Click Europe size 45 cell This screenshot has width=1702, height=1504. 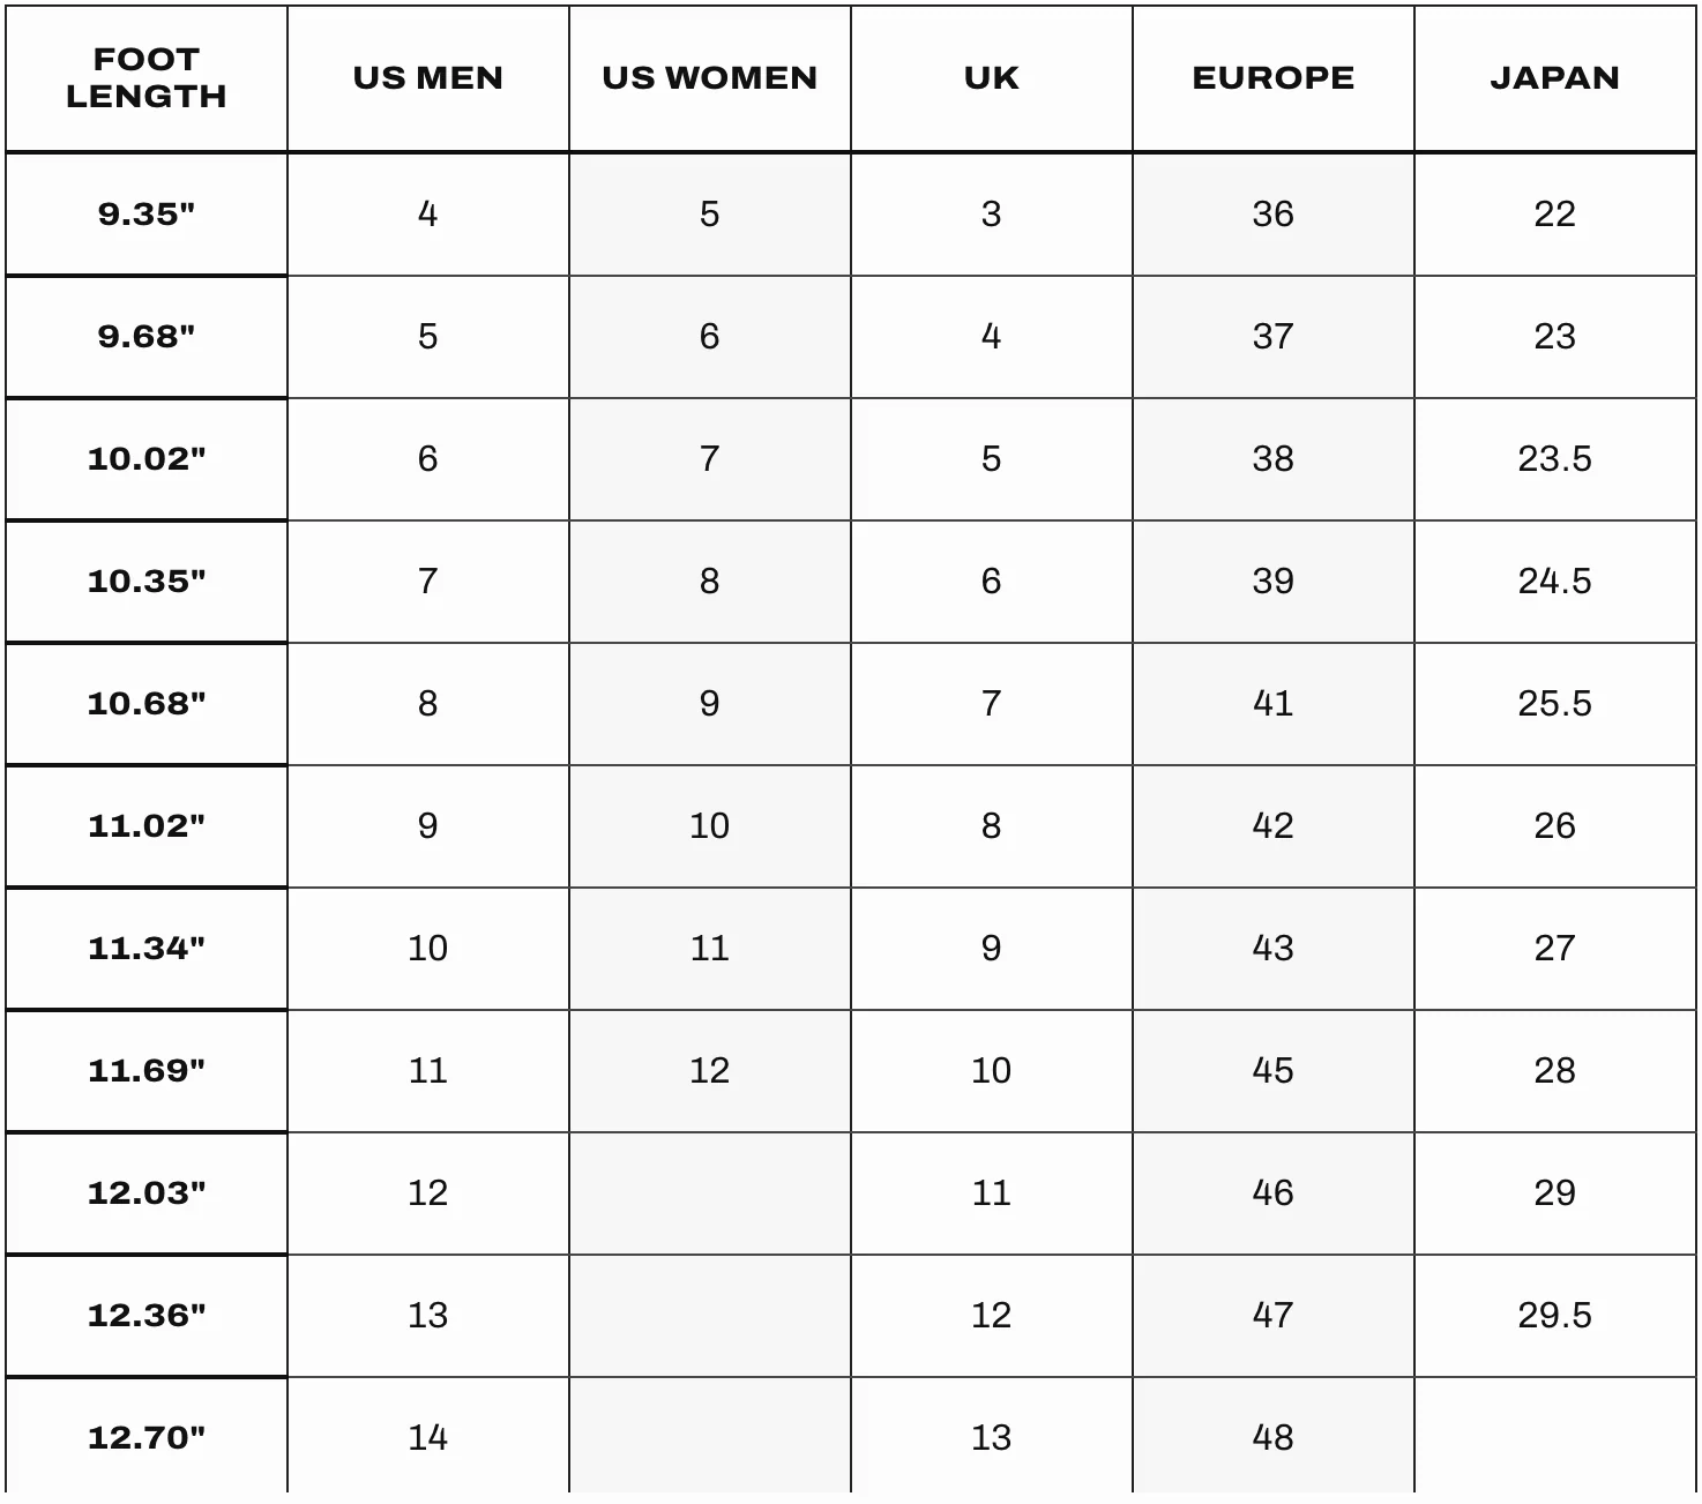(x=1273, y=1071)
